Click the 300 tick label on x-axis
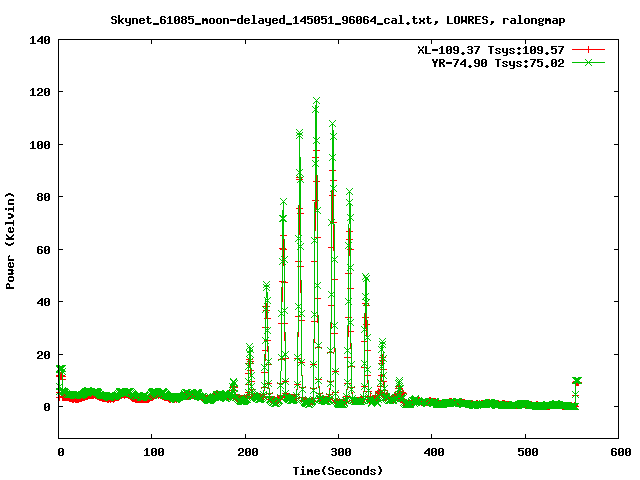Image resolution: width=640 pixels, height=480 pixels. [x=338, y=452]
